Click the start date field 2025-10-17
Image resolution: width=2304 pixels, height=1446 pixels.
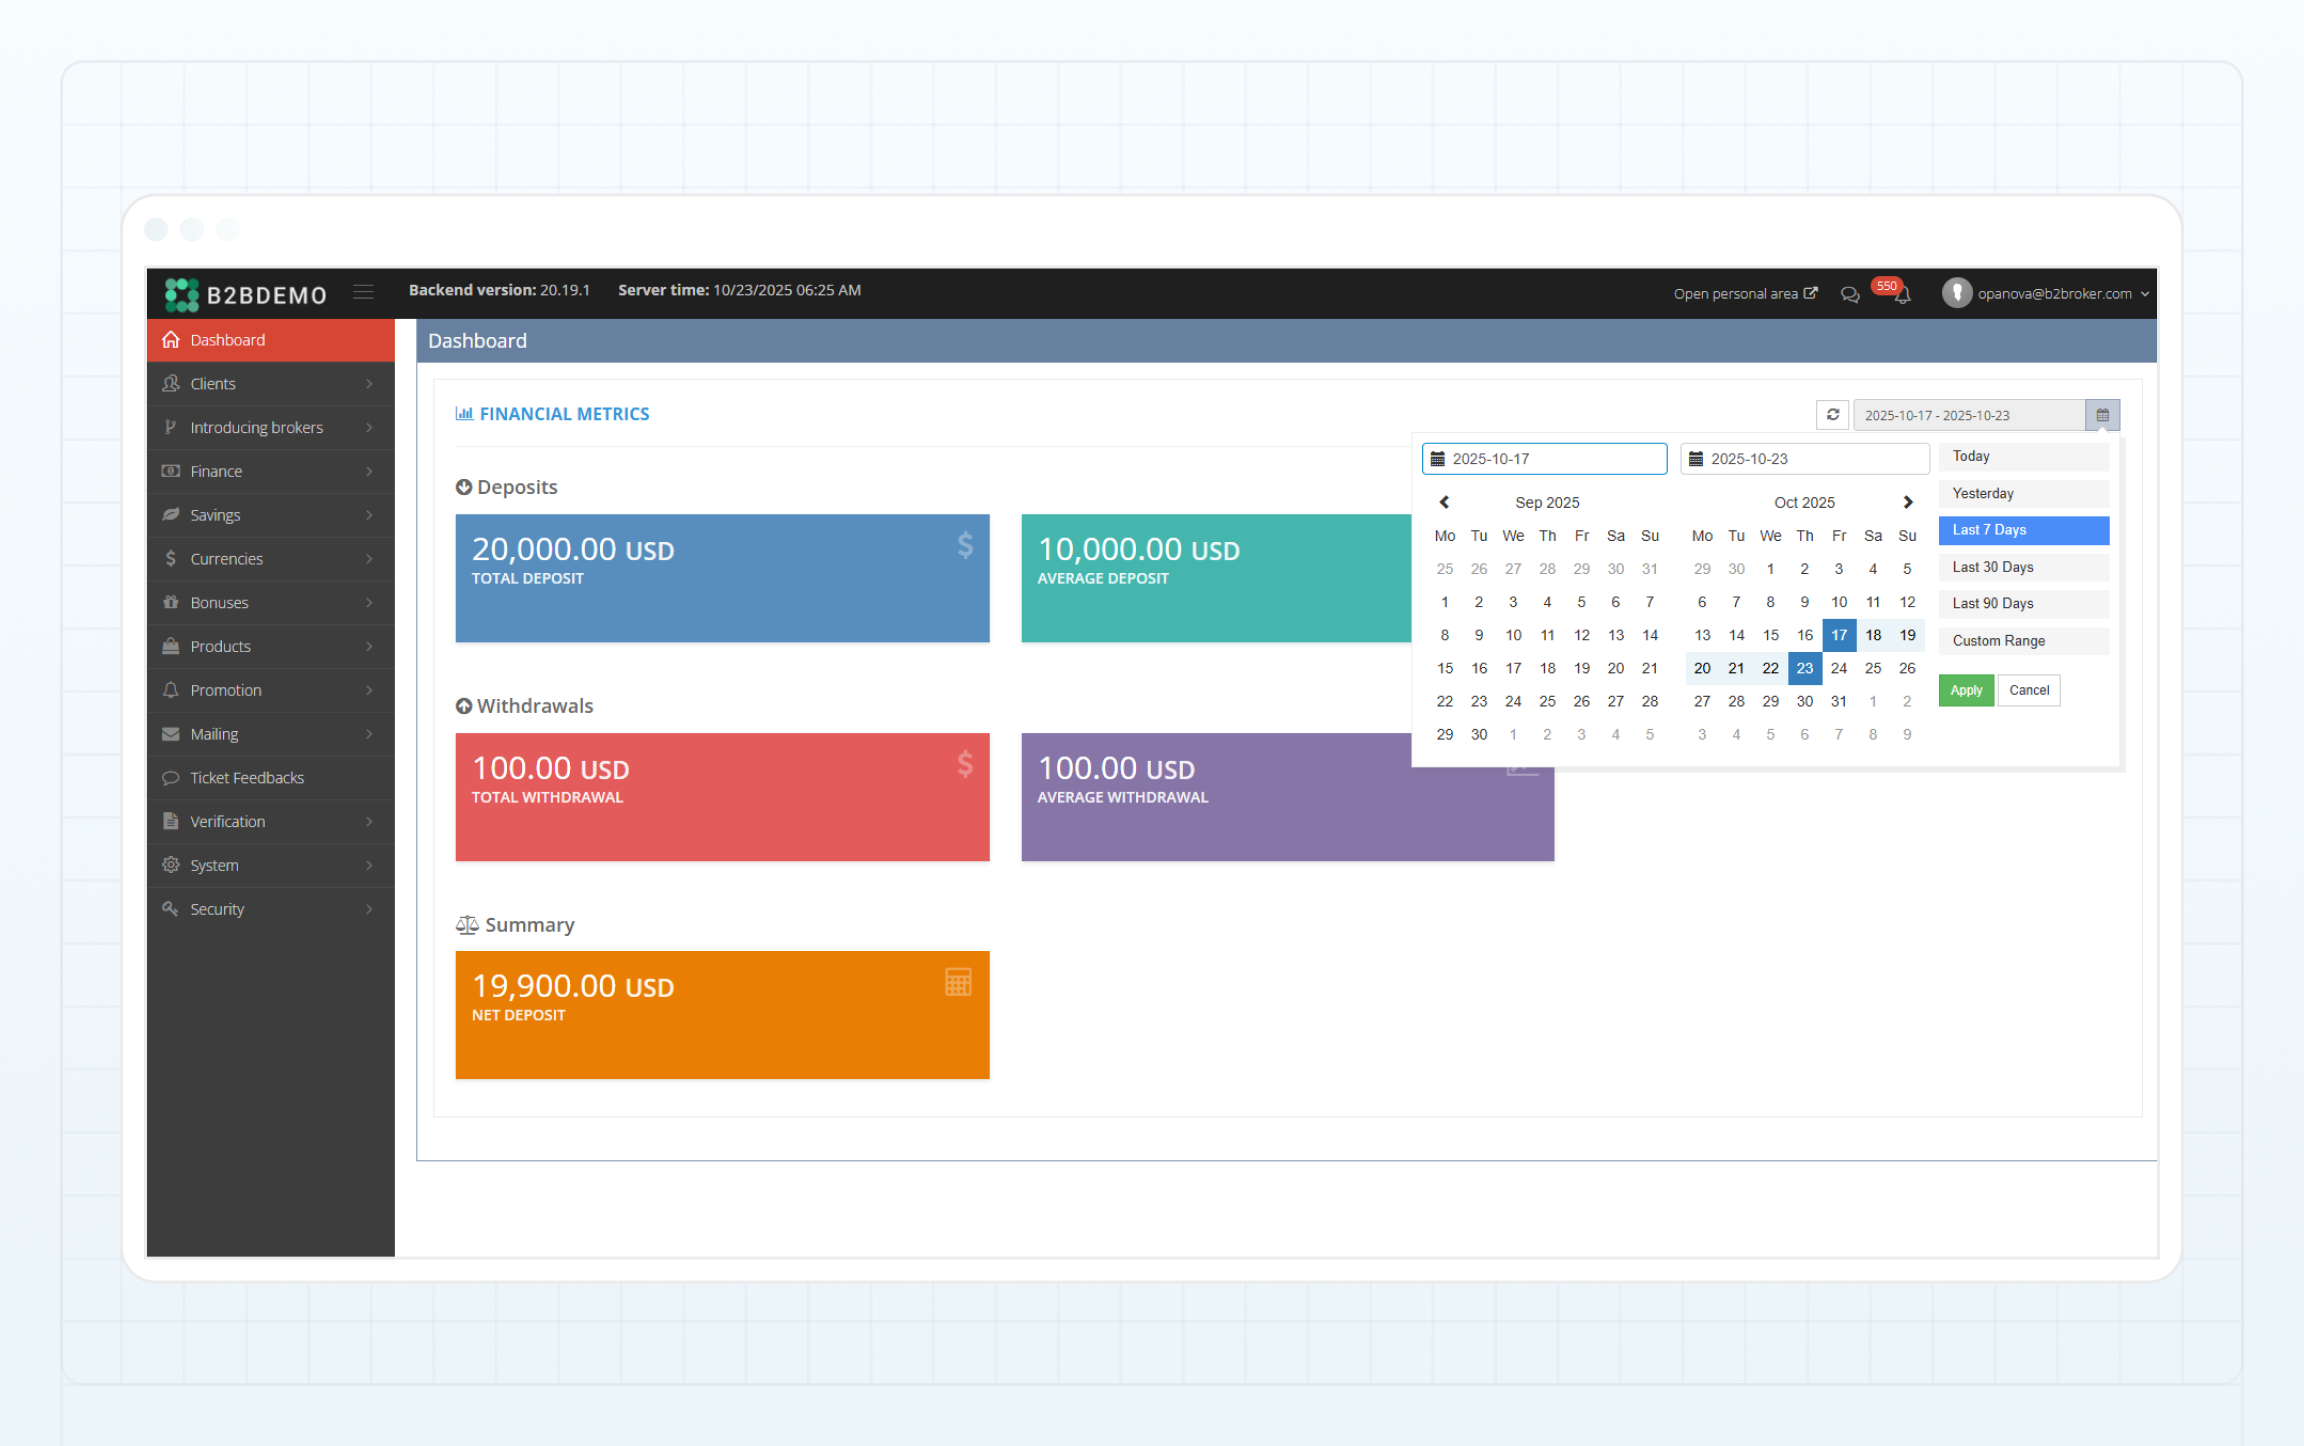1544,459
